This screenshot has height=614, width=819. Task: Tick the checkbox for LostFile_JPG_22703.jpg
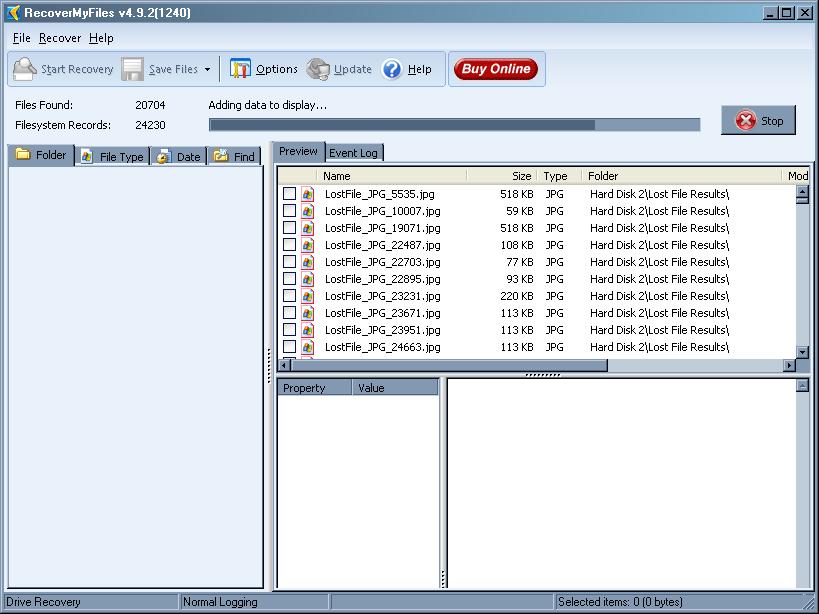(x=289, y=262)
